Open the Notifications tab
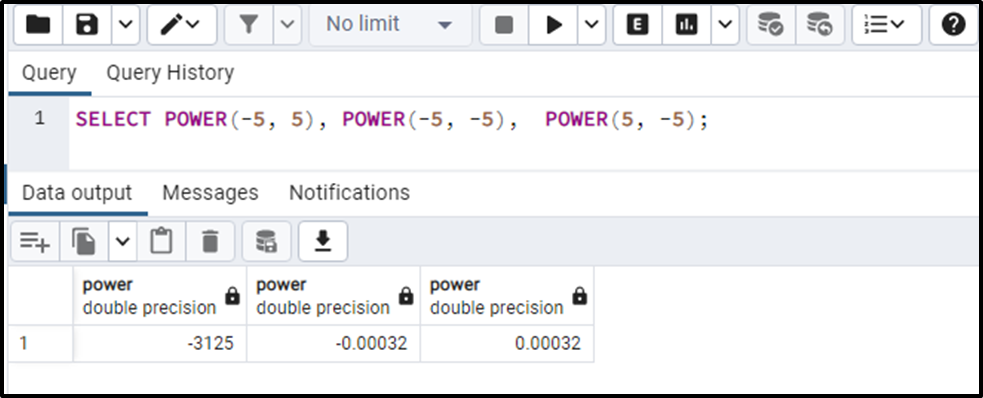This screenshot has height=398, width=983. 349,192
